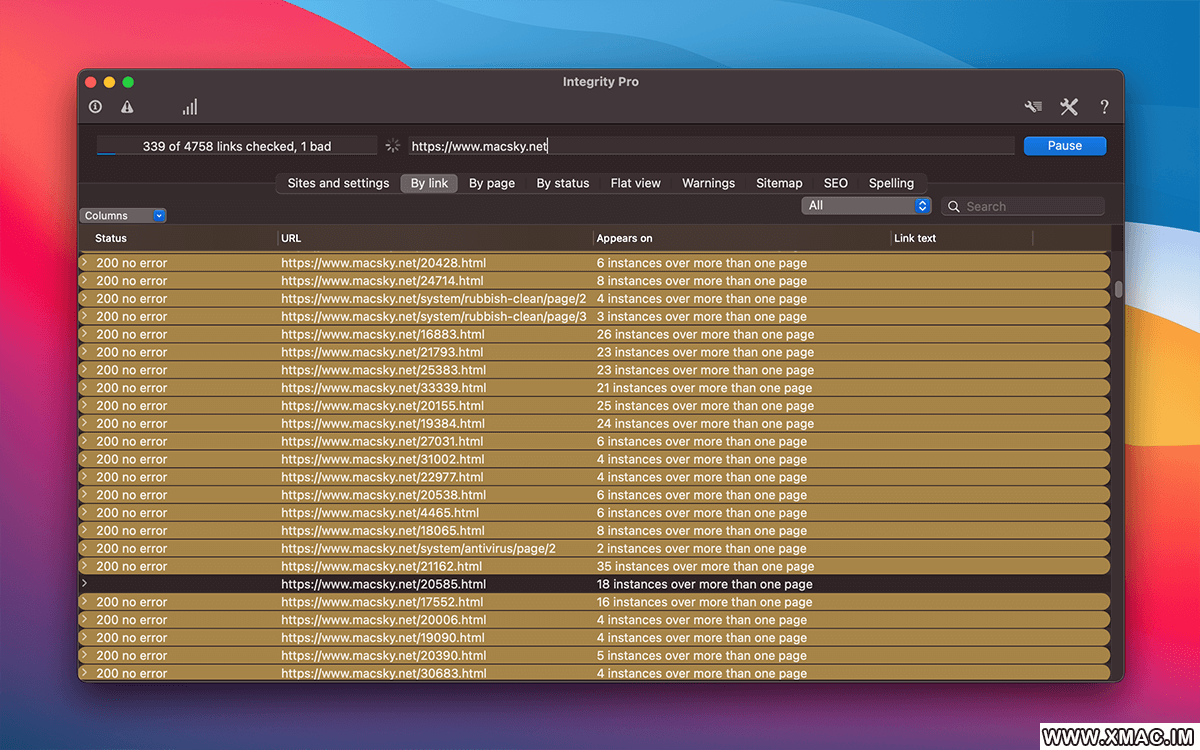Select URL https://www.macsky.net/21793.html
The width and height of the screenshot is (1200, 750).
(383, 352)
